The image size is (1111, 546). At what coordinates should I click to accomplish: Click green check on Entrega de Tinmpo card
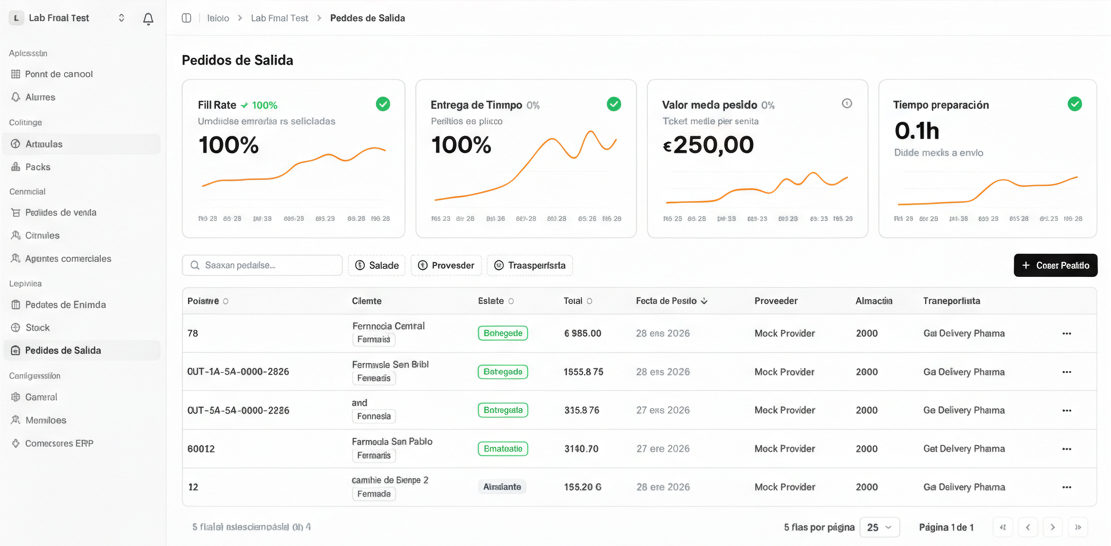click(614, 105)
